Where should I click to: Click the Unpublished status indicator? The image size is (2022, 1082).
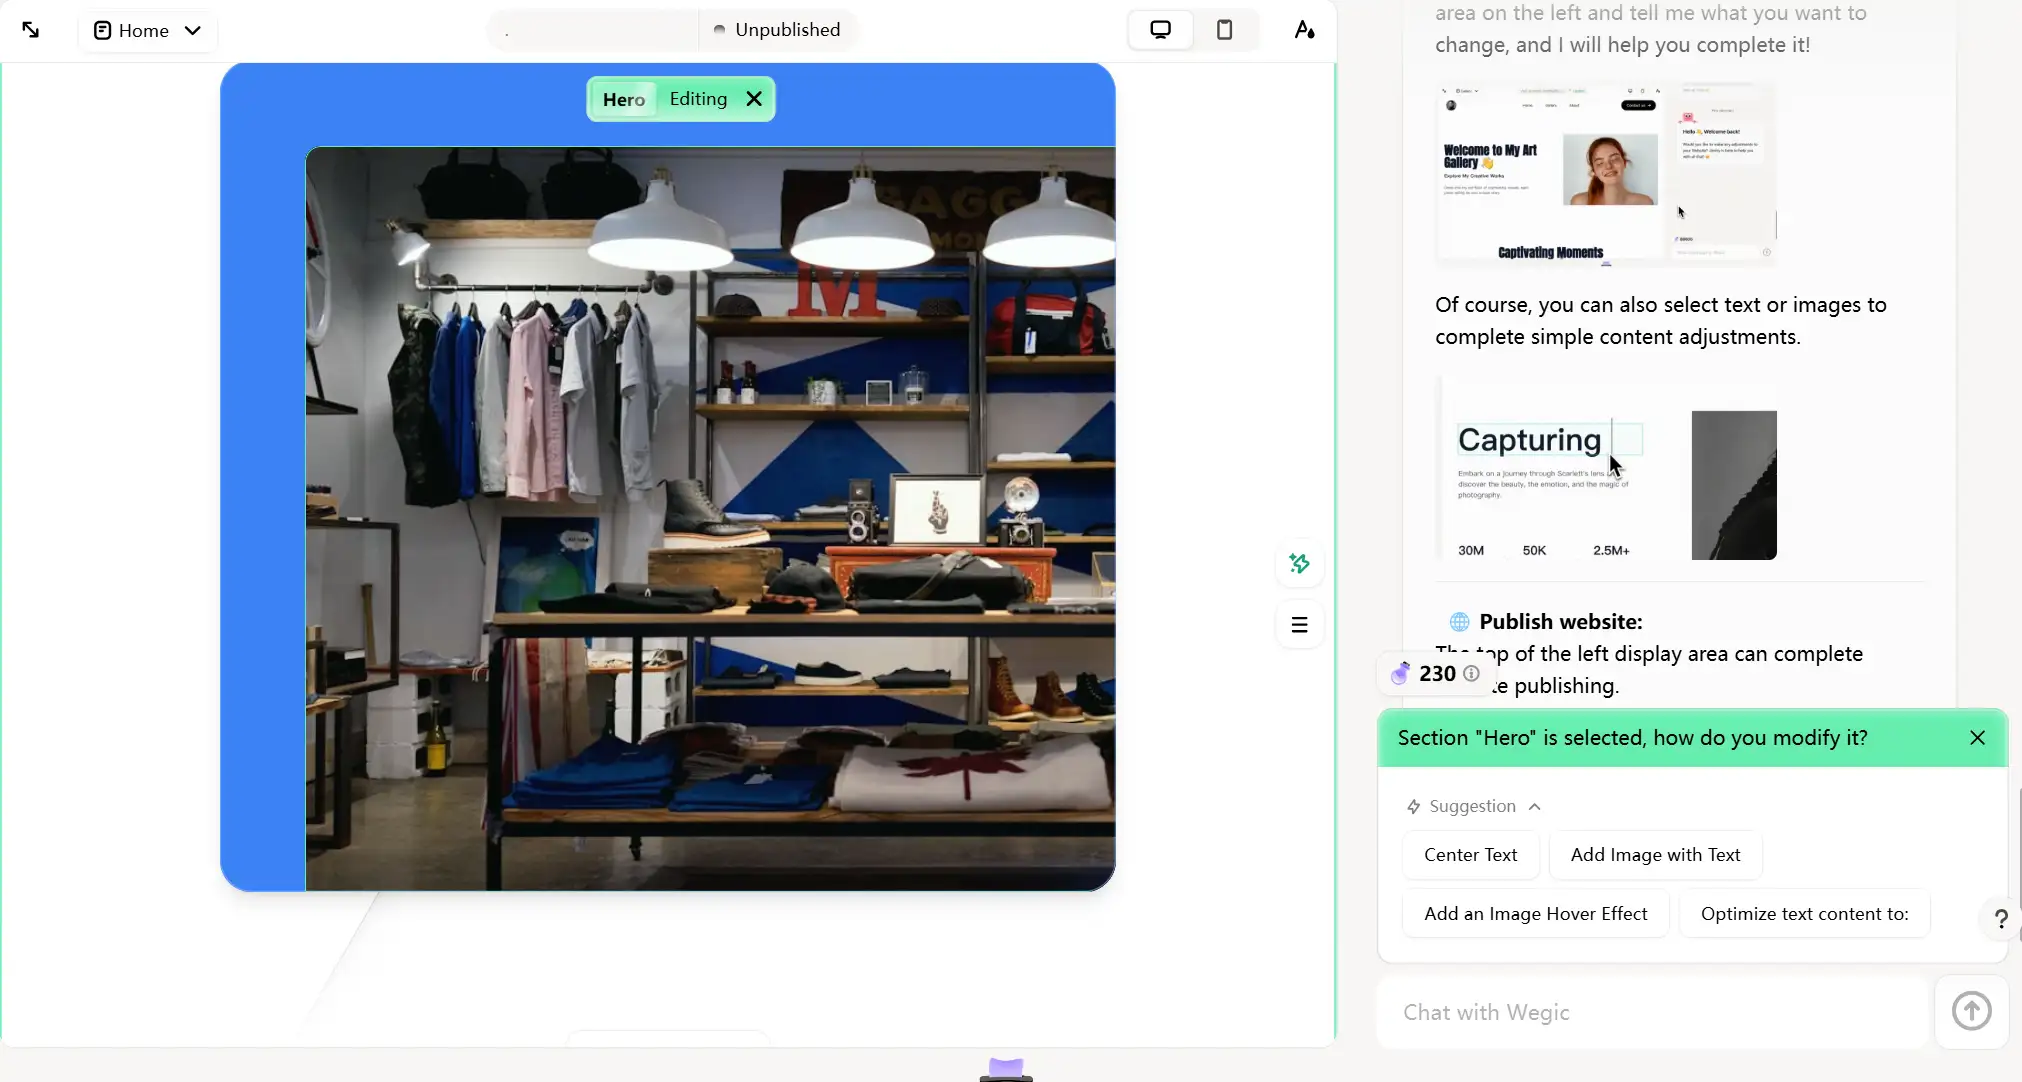coord(778,30)
